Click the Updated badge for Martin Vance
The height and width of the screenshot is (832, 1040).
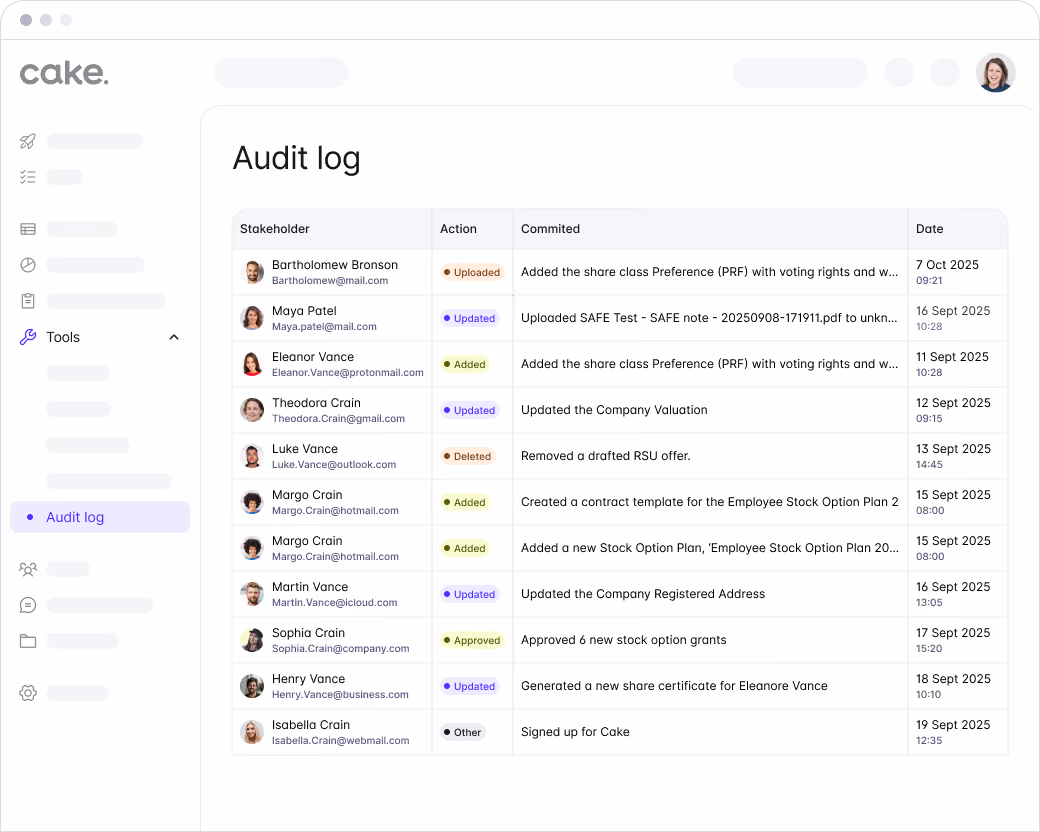click(x=470, y=594)
